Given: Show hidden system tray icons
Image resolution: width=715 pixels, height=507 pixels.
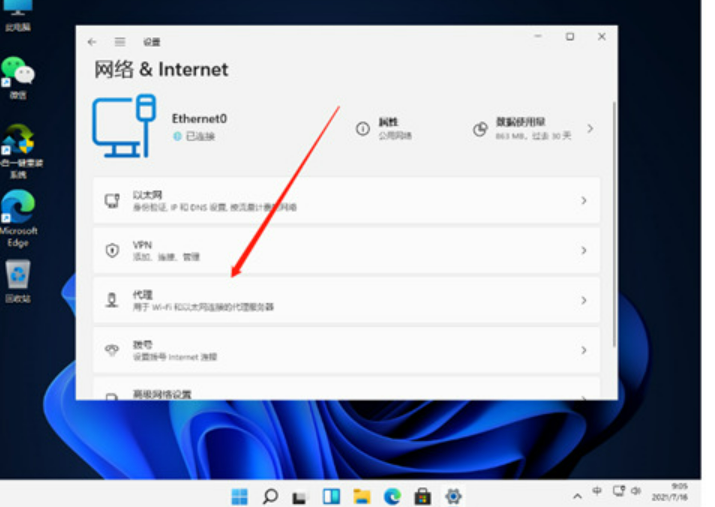Looking at the screenshot, I should tap(577, 496).
